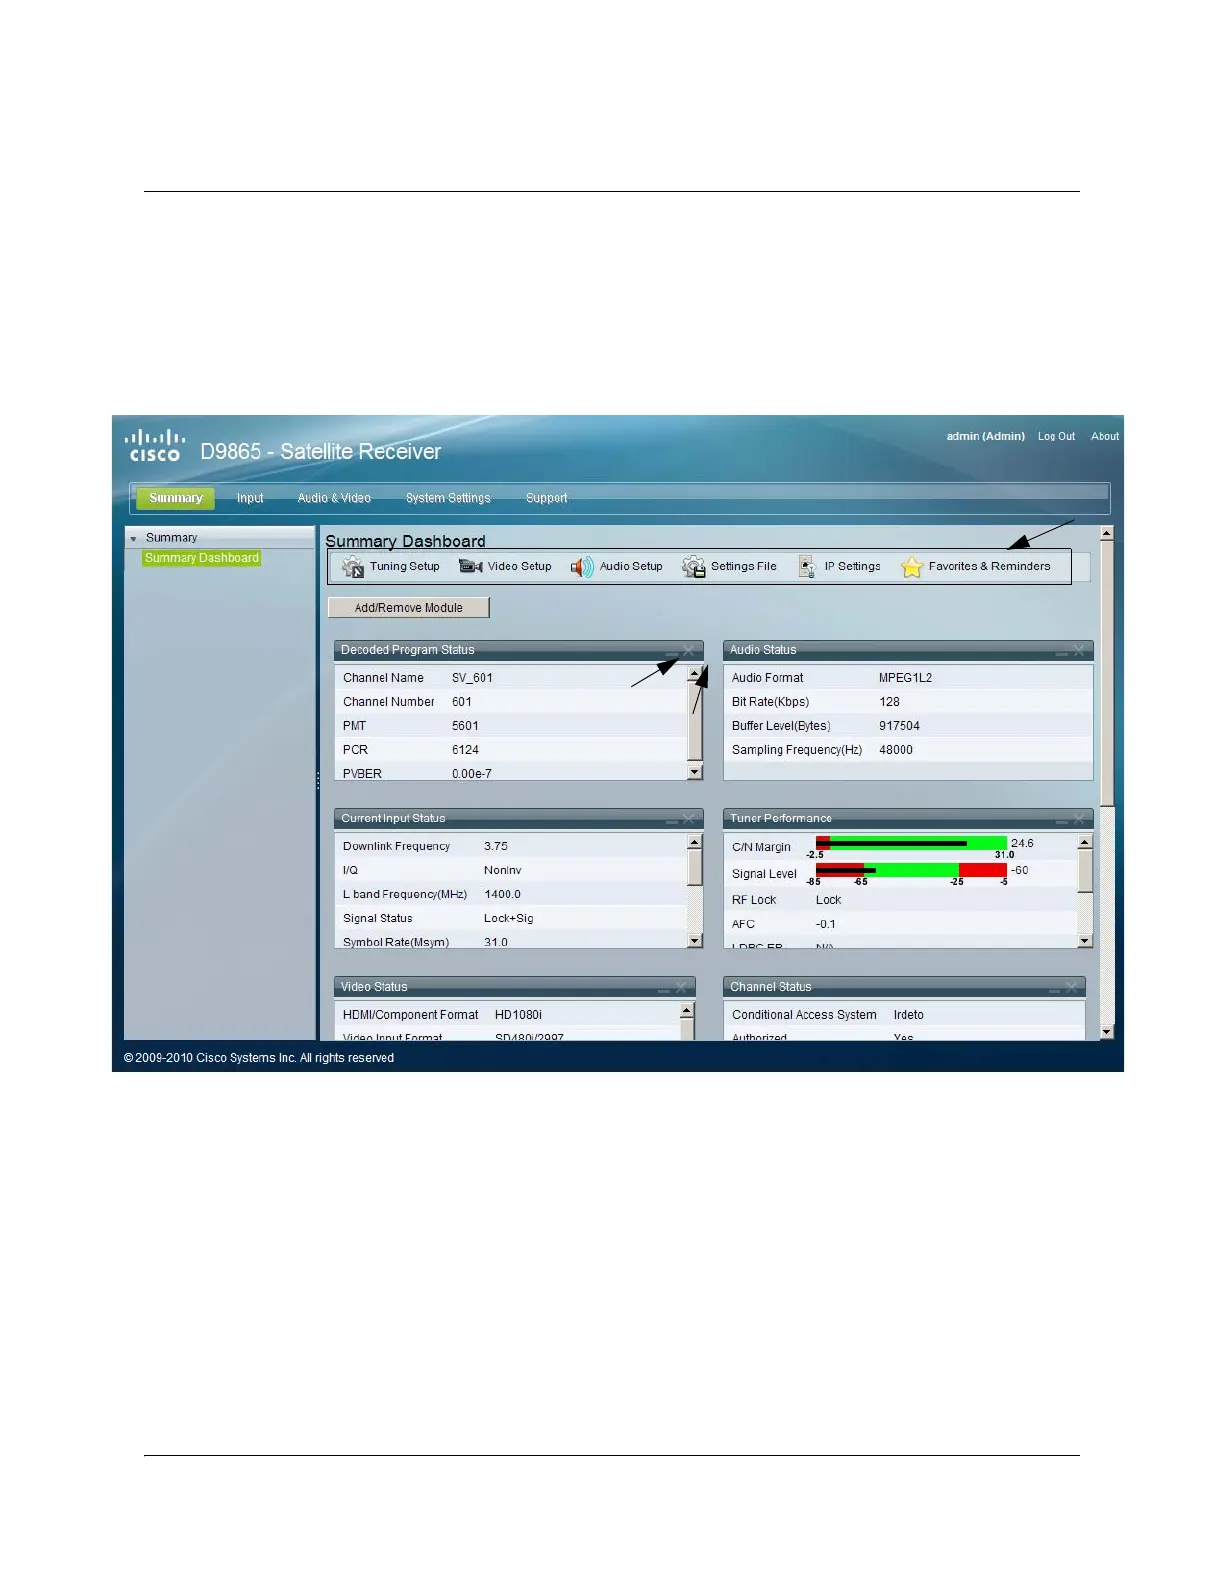Viewport: 1224px width, 1584px height.
Task: Click main dashboard page scroll-up arrow
Action: [1107, 533]
